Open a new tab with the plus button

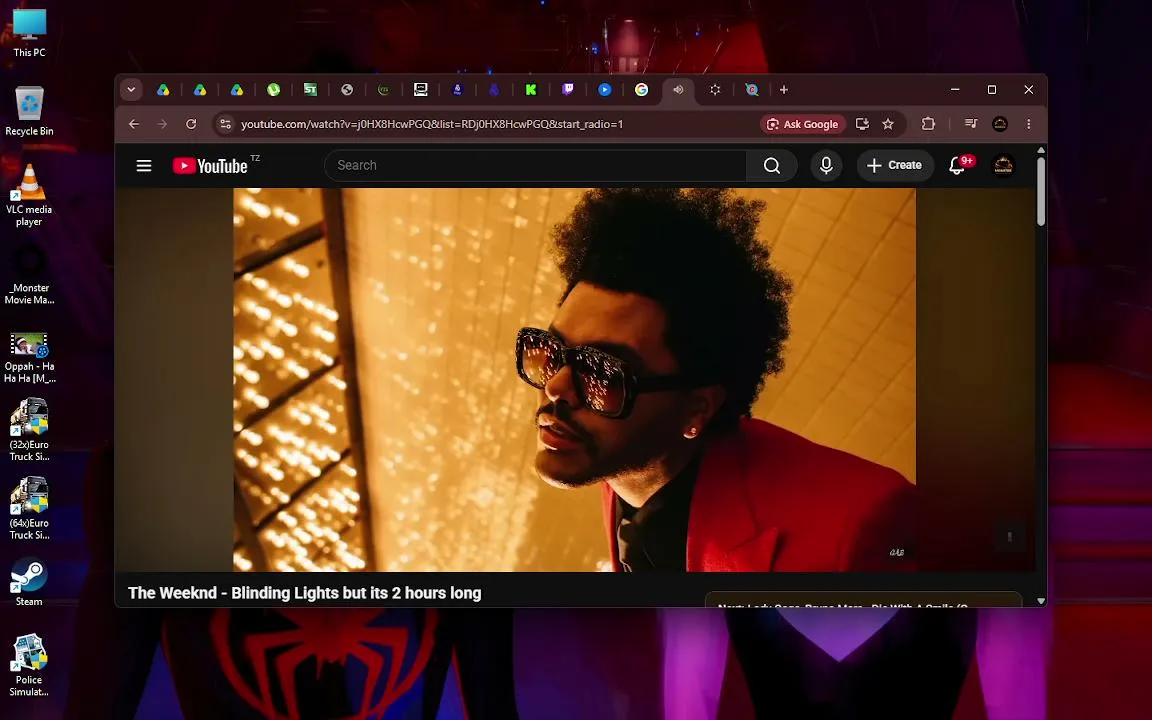(x=784, y=90)
